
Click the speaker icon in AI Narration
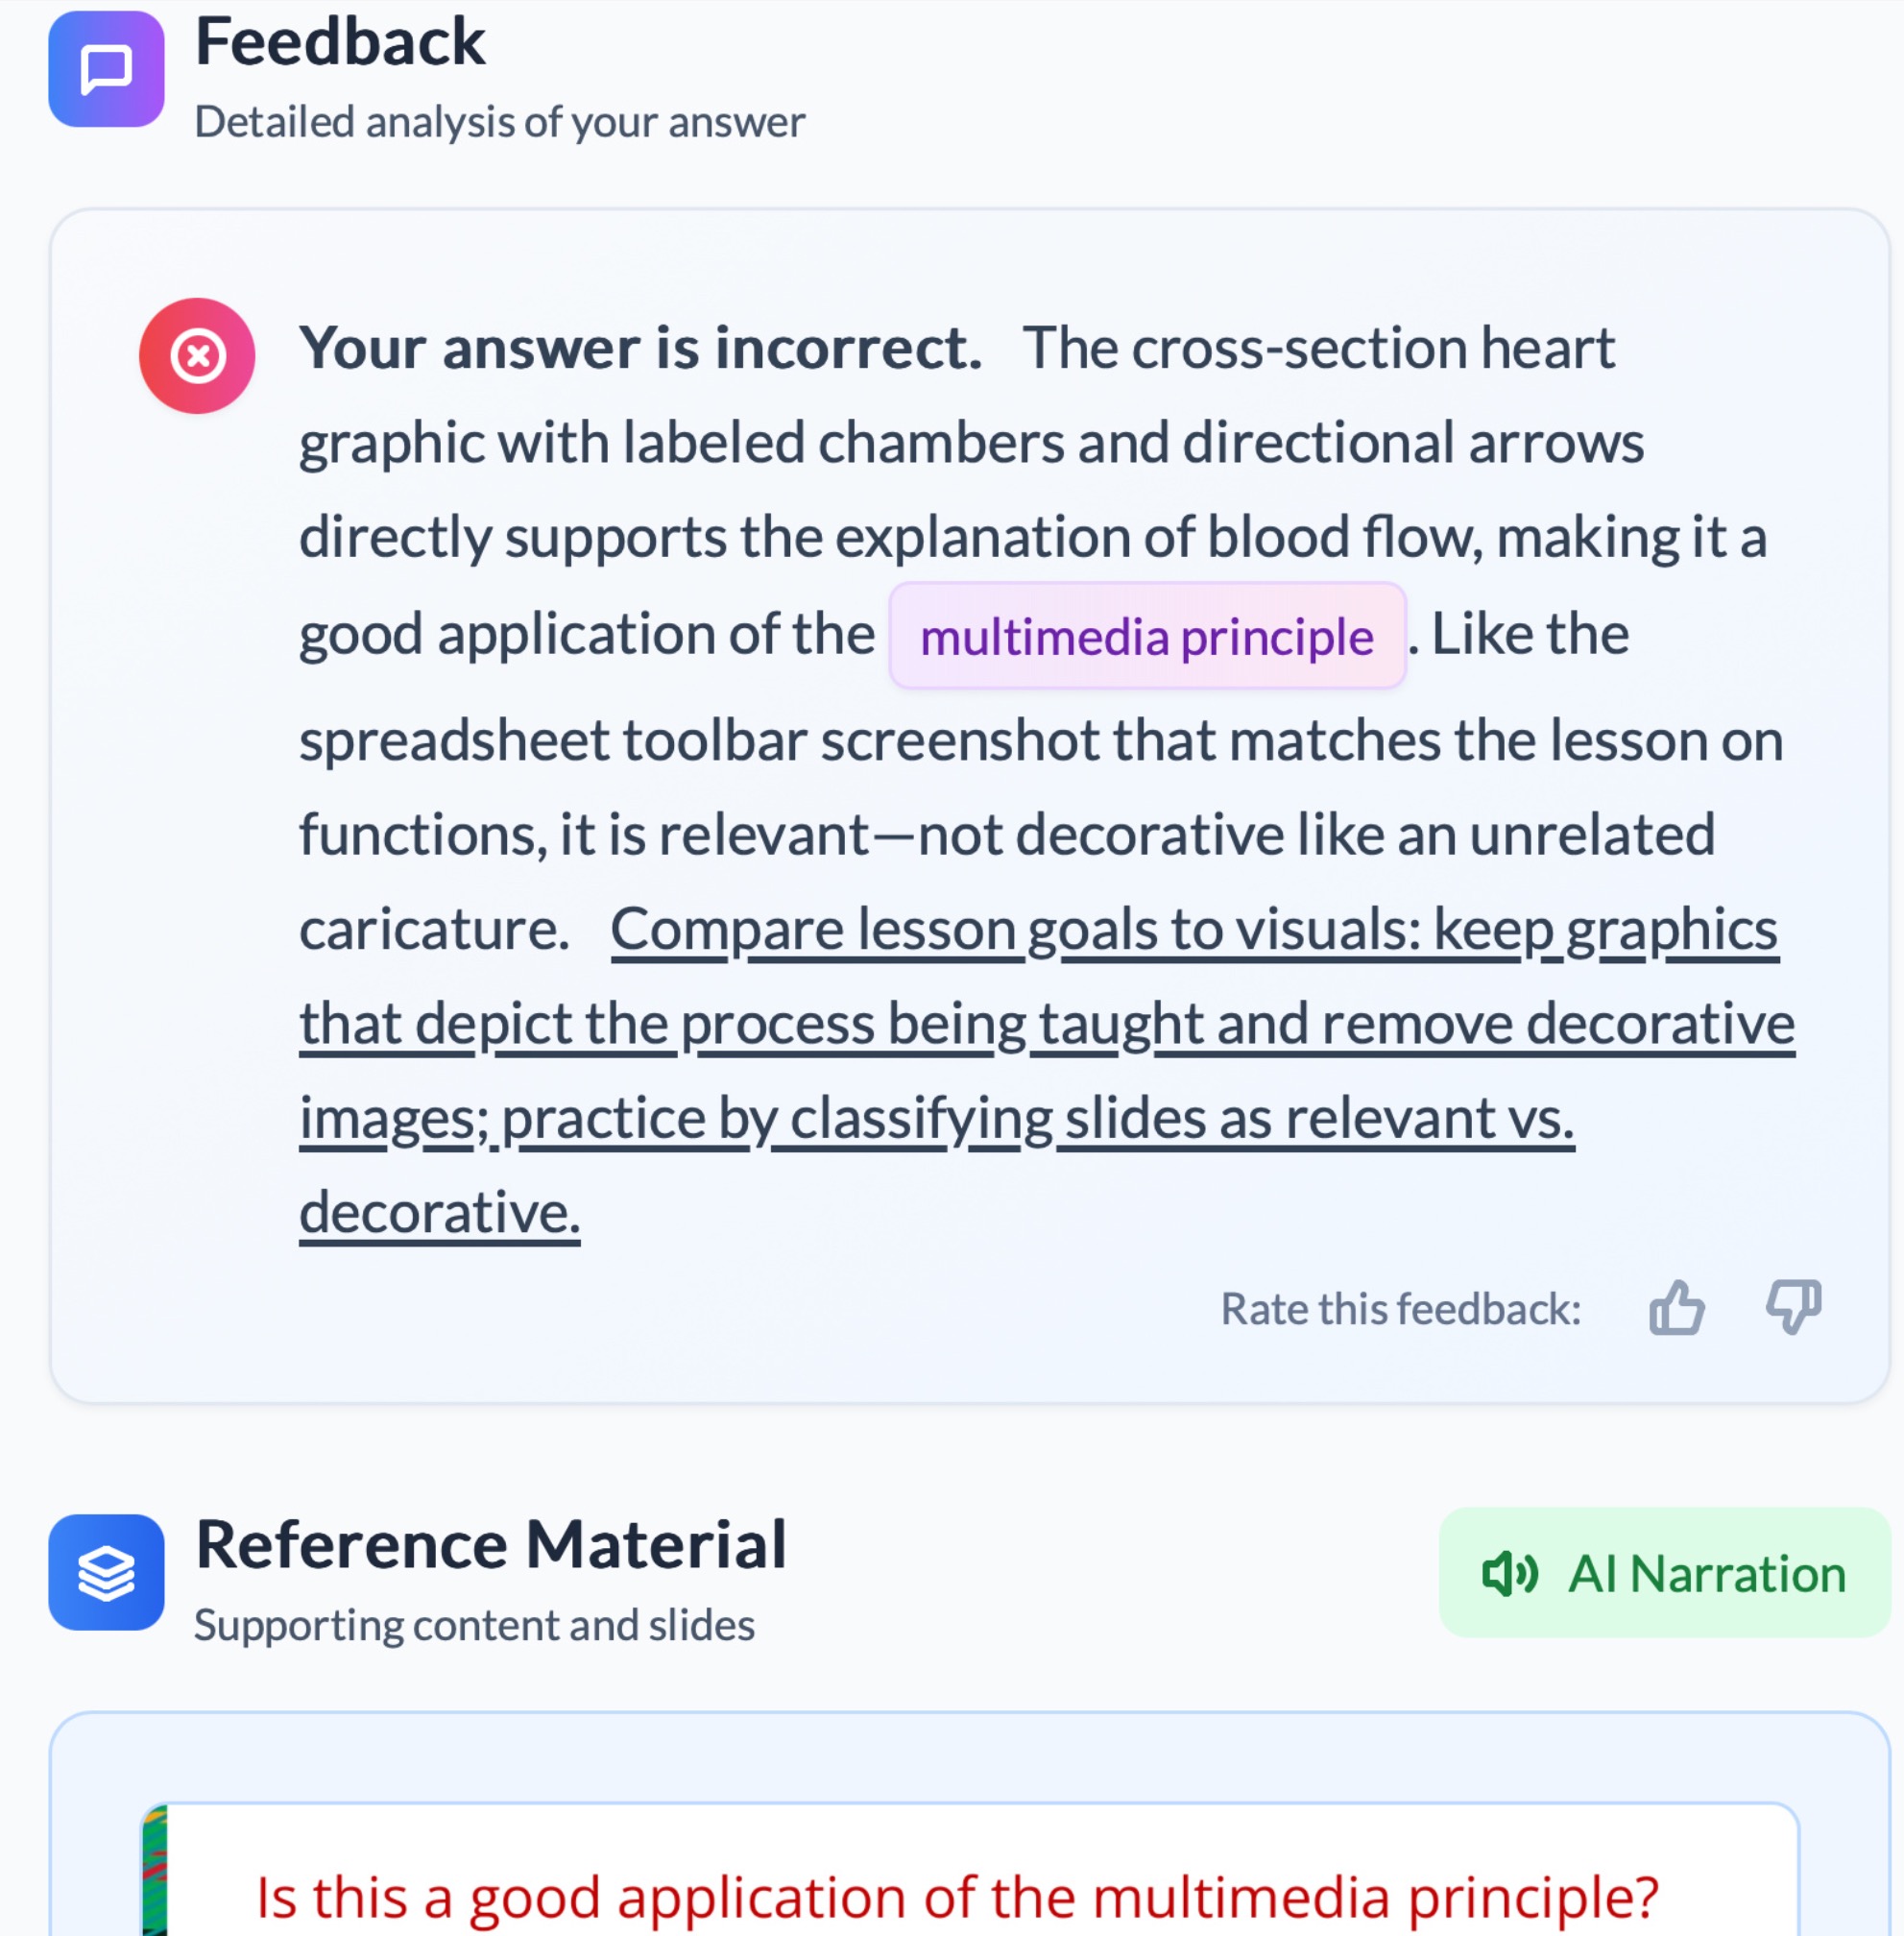1508,1573
